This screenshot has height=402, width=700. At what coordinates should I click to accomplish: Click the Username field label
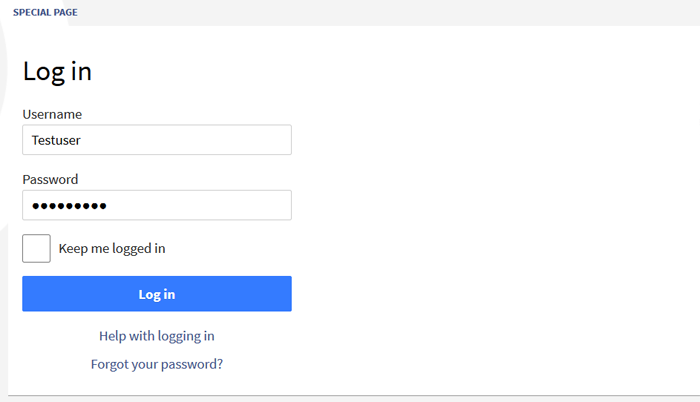pyautogui.click(x=52, y=114)
